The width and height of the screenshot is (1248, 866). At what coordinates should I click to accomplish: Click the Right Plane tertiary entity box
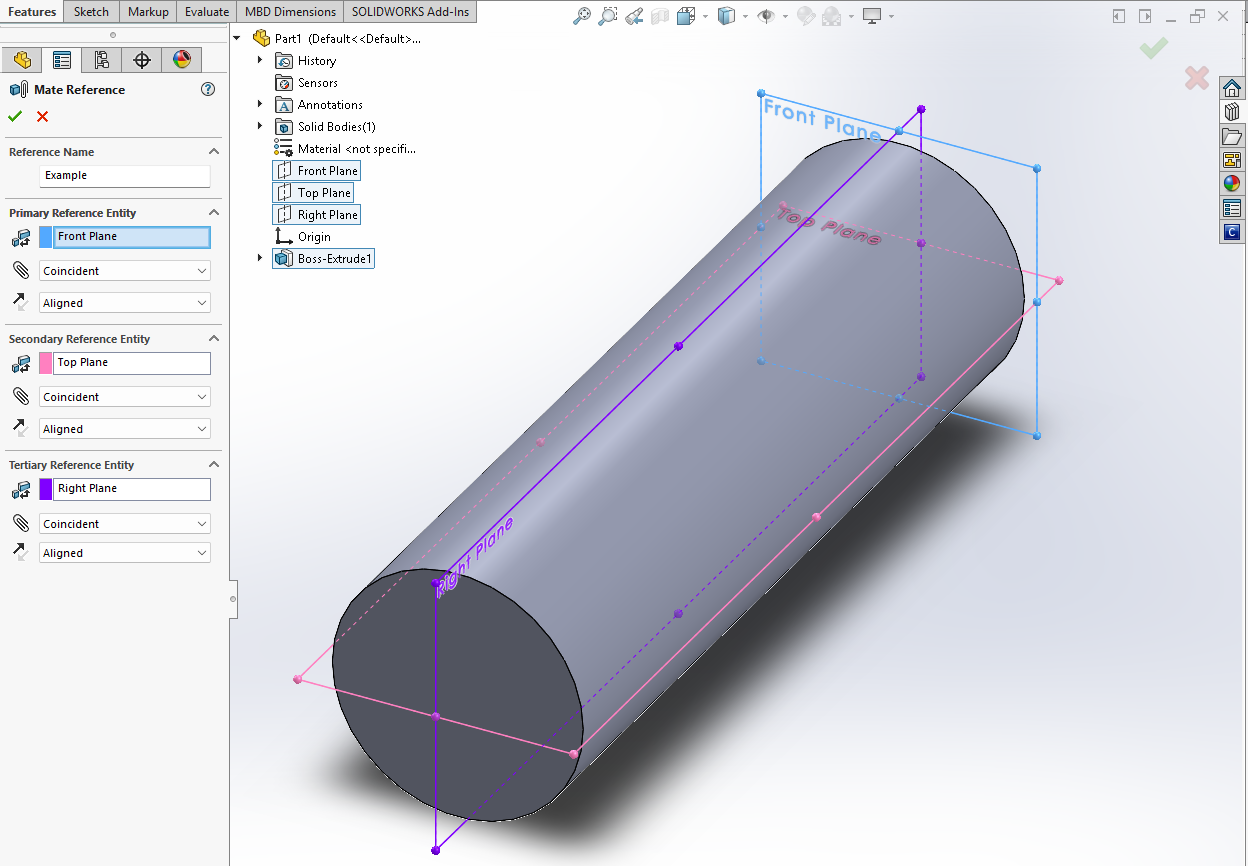click(x=132, y=489)
